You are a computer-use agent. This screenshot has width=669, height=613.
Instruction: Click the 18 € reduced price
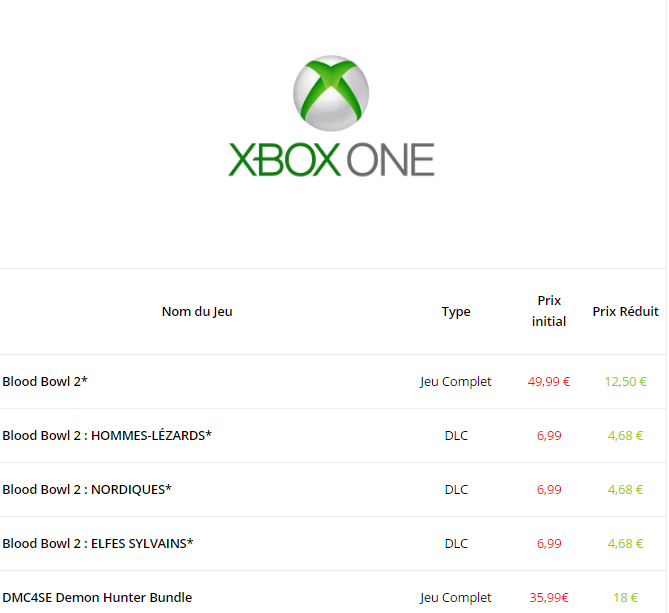(625, 598)
